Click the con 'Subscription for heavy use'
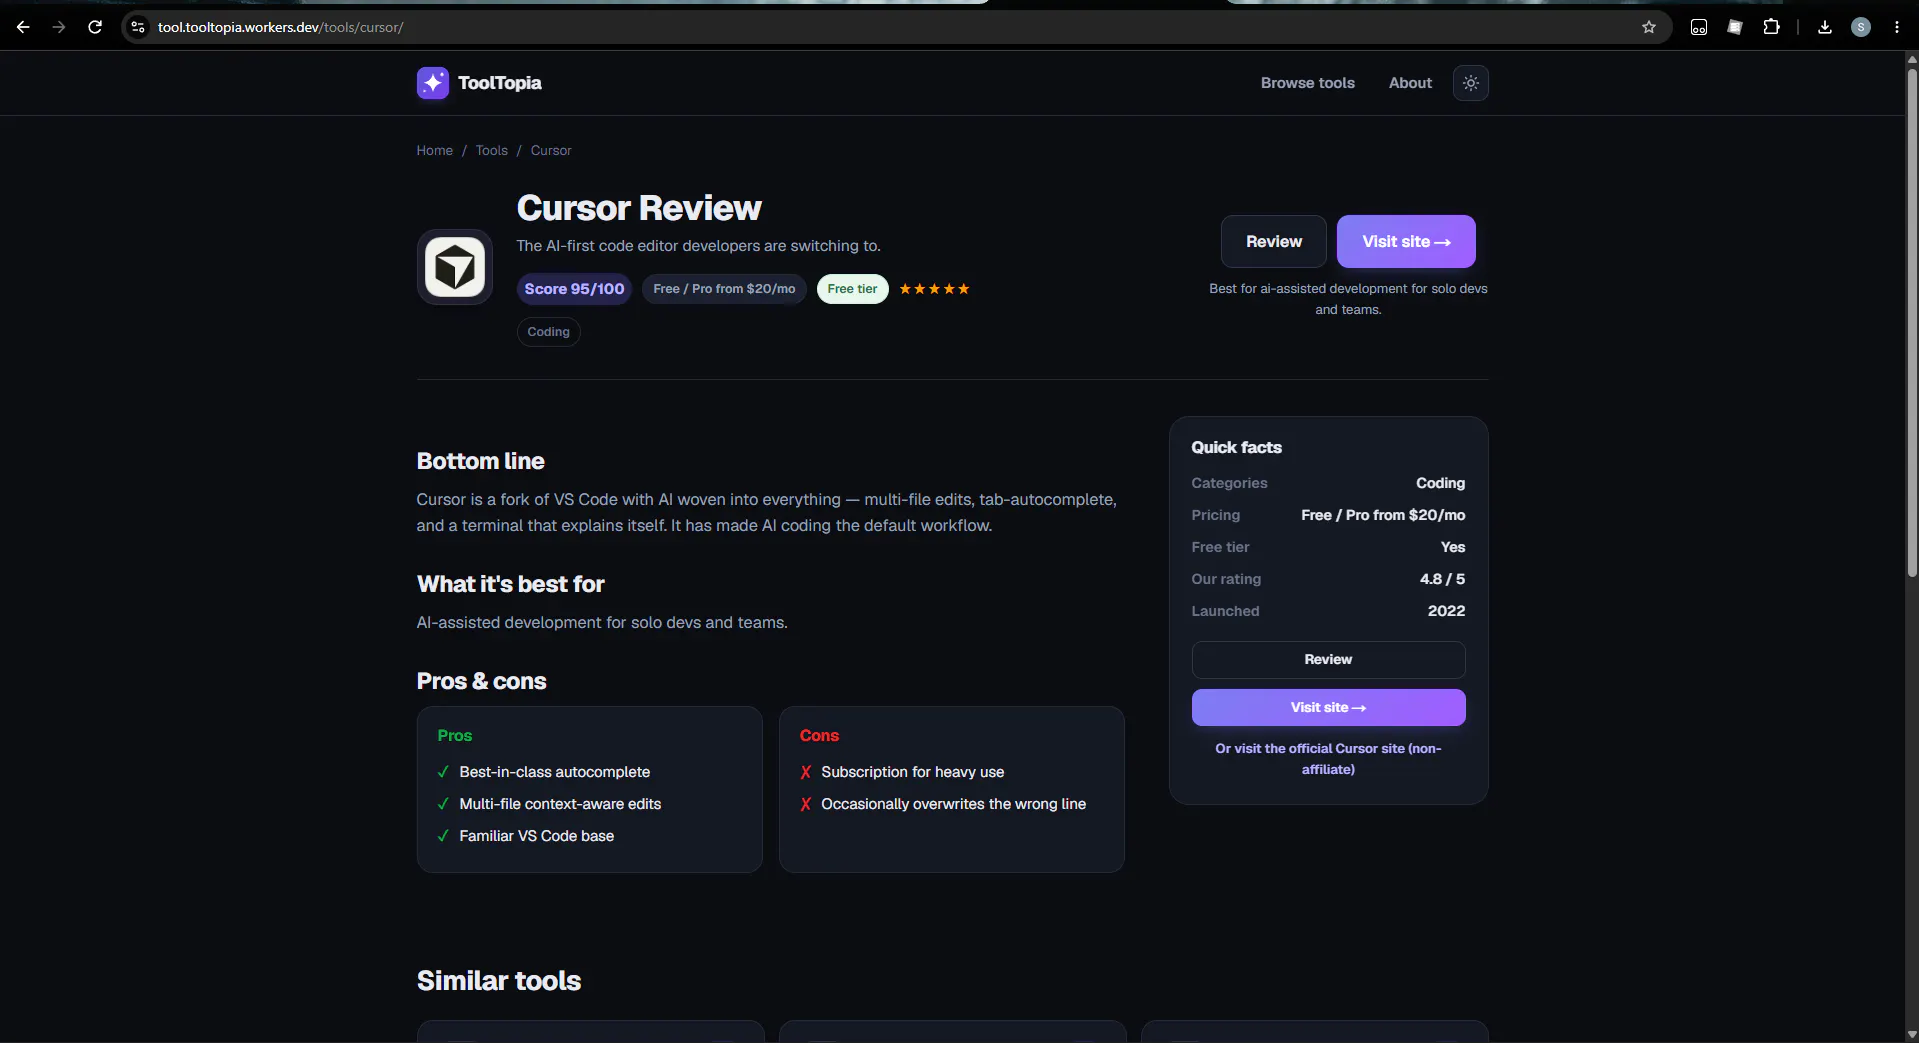This screenshot has height=1043, width=1919. [913, 772]
